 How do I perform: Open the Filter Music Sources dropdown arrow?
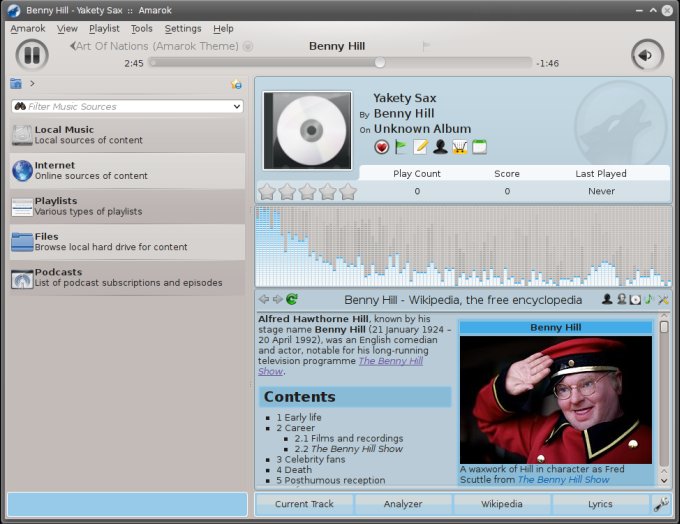[237, 106]
